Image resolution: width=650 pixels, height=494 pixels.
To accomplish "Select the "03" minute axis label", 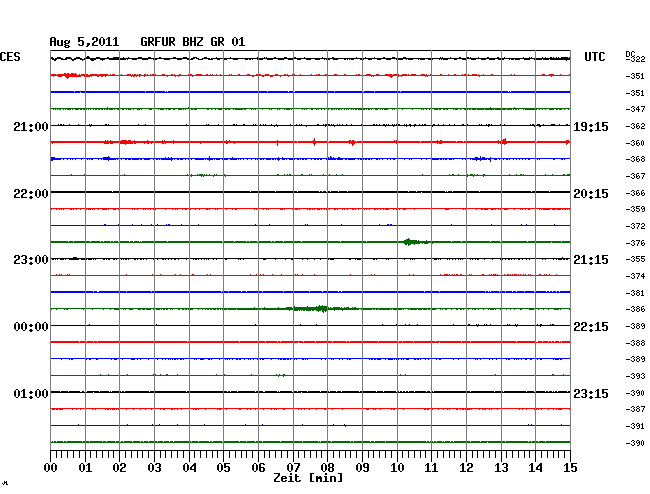I will (x=154, y=468).
